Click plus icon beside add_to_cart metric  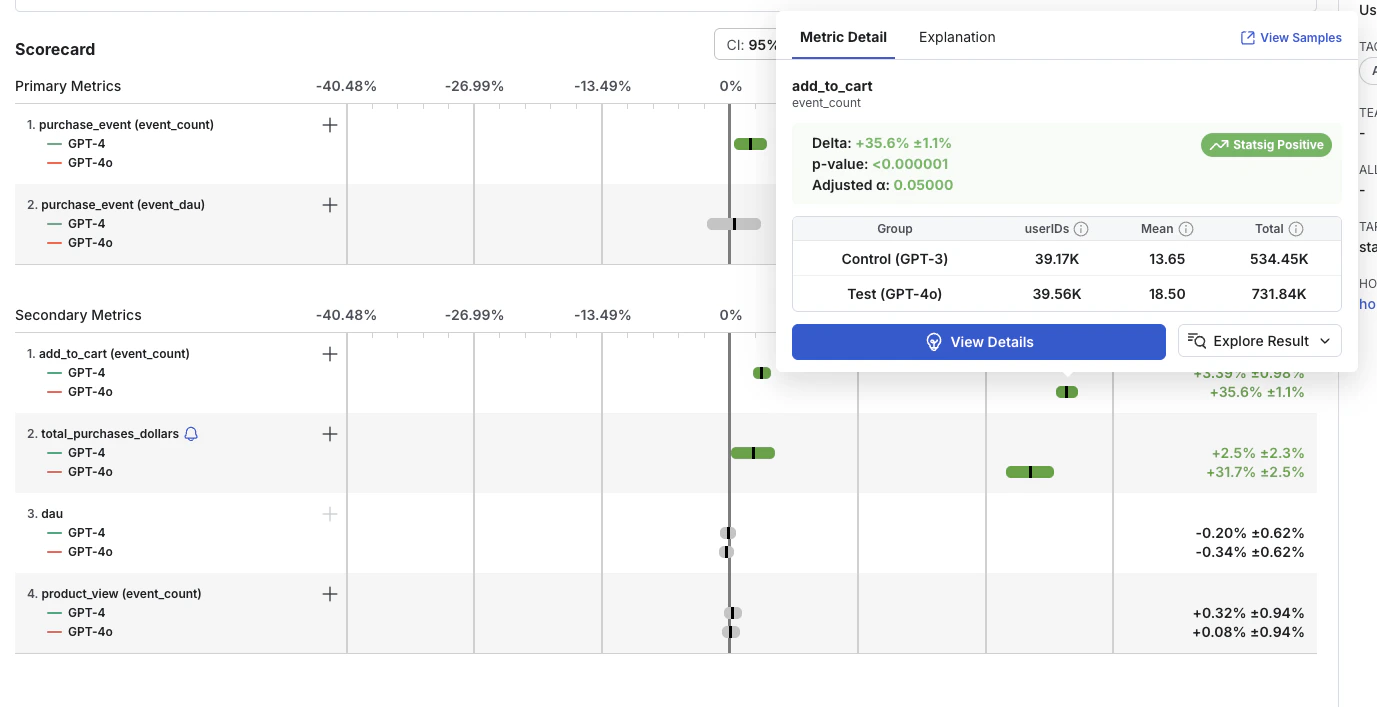(x=330, y=354)
